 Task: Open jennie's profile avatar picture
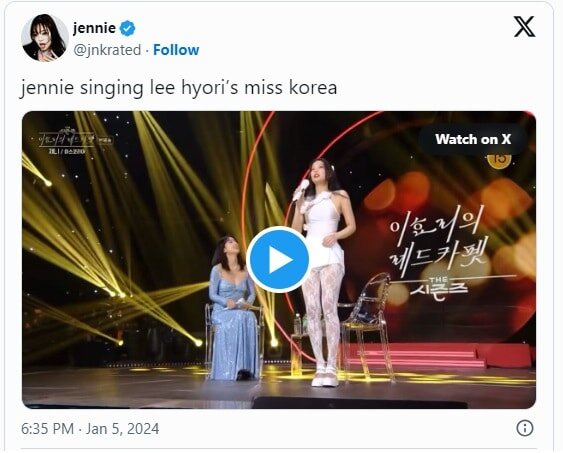point(45,38)
